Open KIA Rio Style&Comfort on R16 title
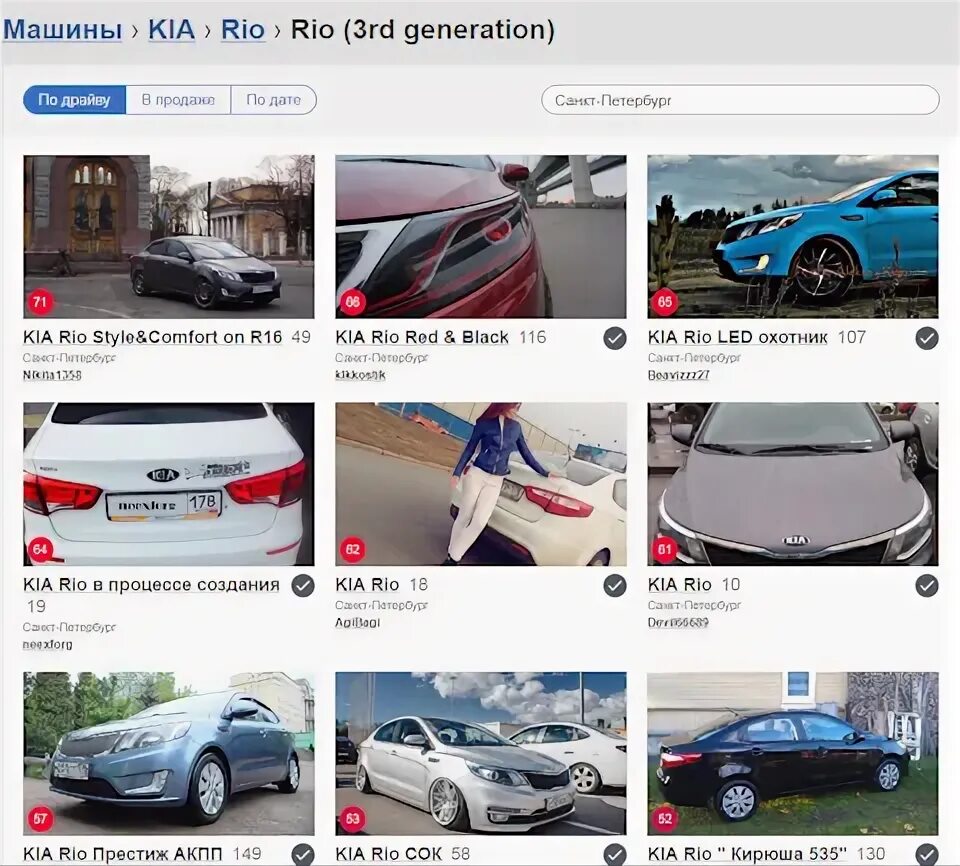 pos(152,337)
